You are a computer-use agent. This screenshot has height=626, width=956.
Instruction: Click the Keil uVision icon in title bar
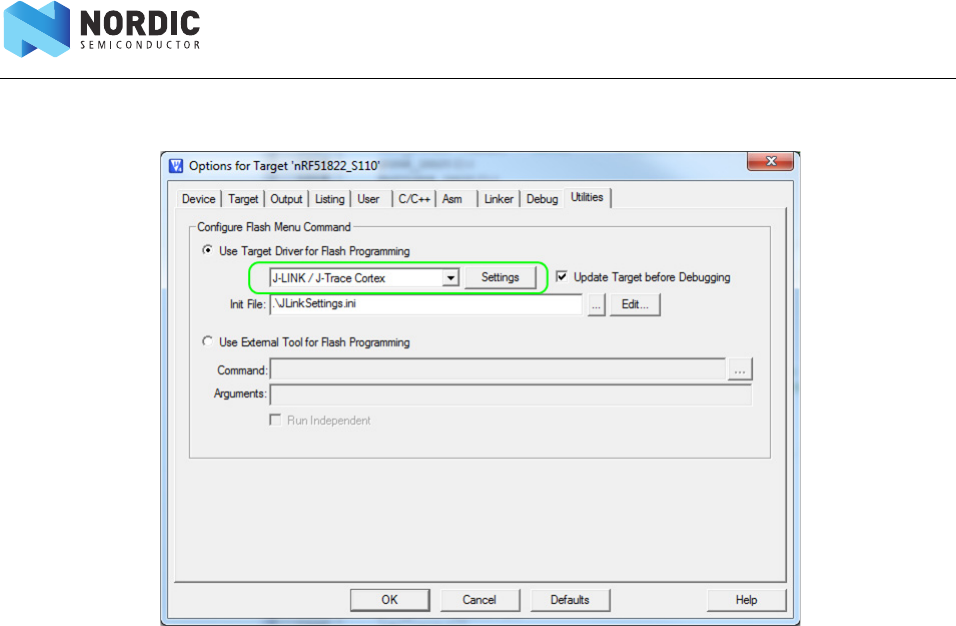(176, 166)
